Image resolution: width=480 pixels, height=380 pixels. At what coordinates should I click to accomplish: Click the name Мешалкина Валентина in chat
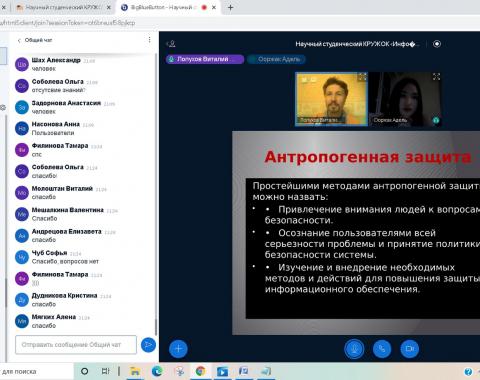(x=68, y=210)
